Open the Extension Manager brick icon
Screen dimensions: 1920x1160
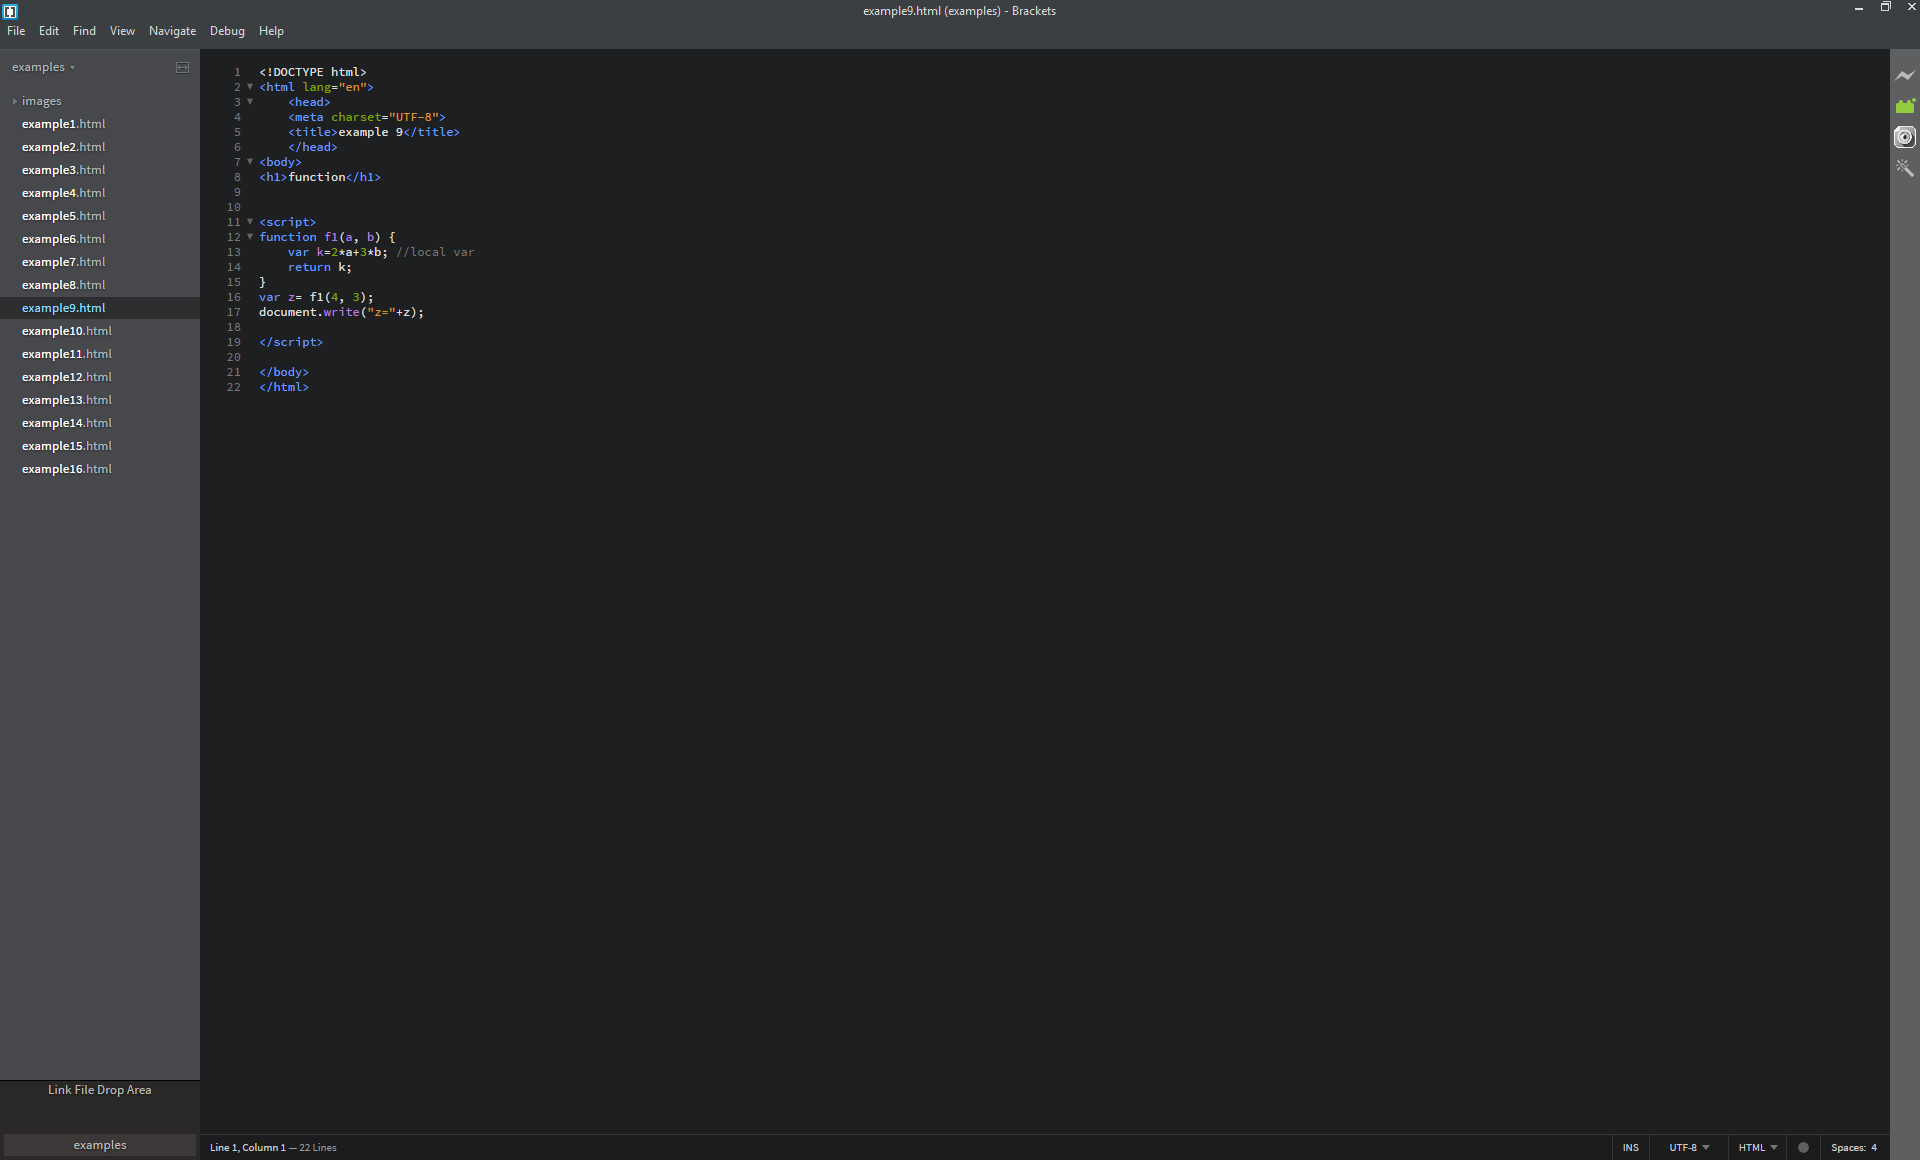[1906, 106]
